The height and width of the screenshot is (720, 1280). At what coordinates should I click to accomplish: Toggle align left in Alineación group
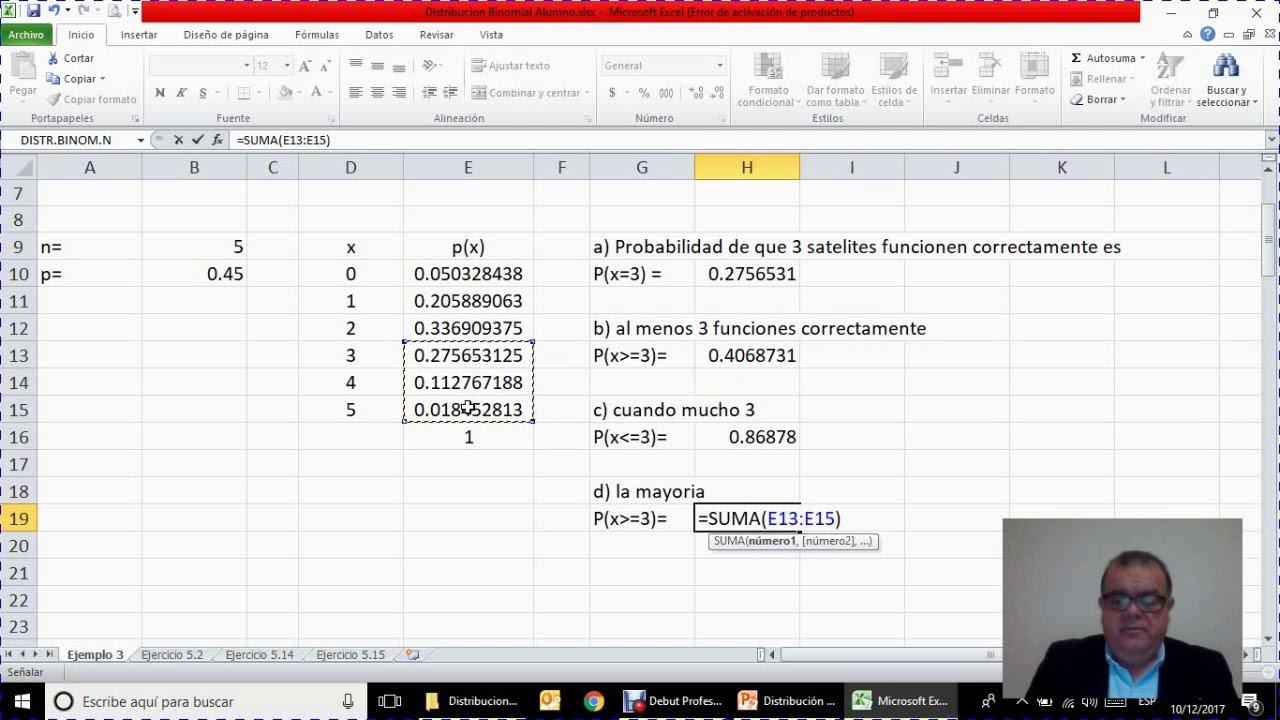coord(355,93)
